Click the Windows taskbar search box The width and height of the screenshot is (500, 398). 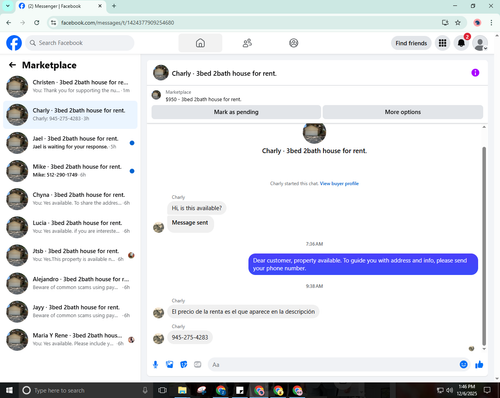point(86,390)
